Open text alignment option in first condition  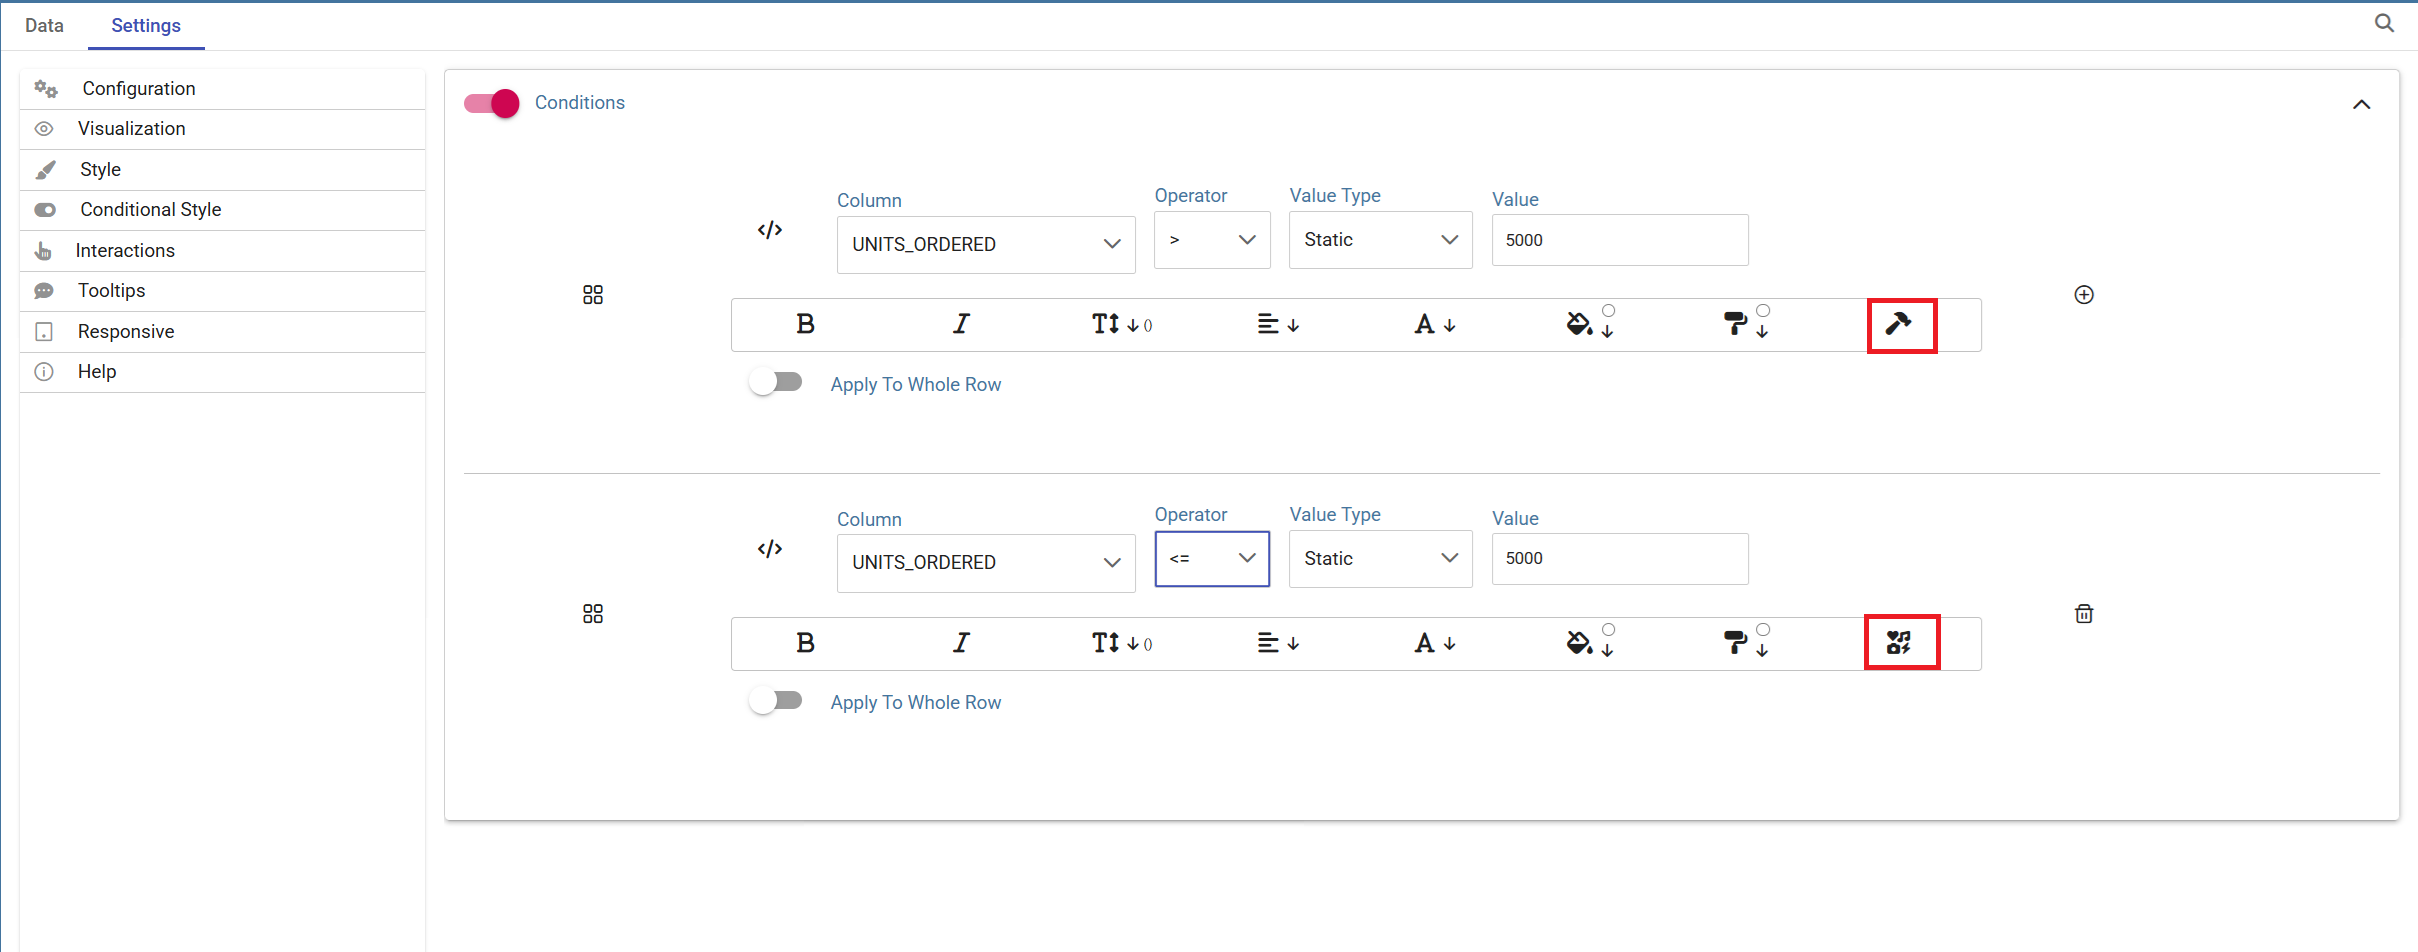click(1278, 324)
